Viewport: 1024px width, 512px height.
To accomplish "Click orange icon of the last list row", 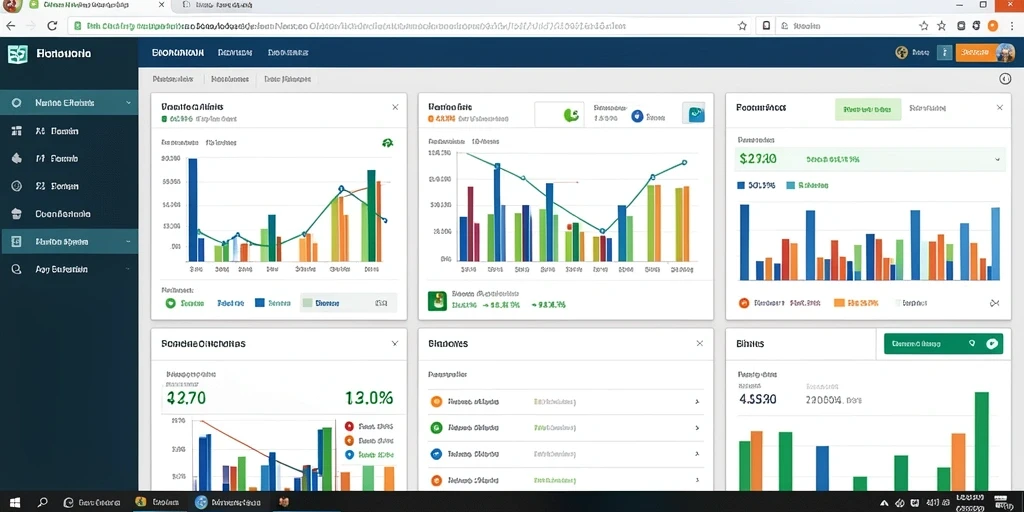I will point(436,481).
